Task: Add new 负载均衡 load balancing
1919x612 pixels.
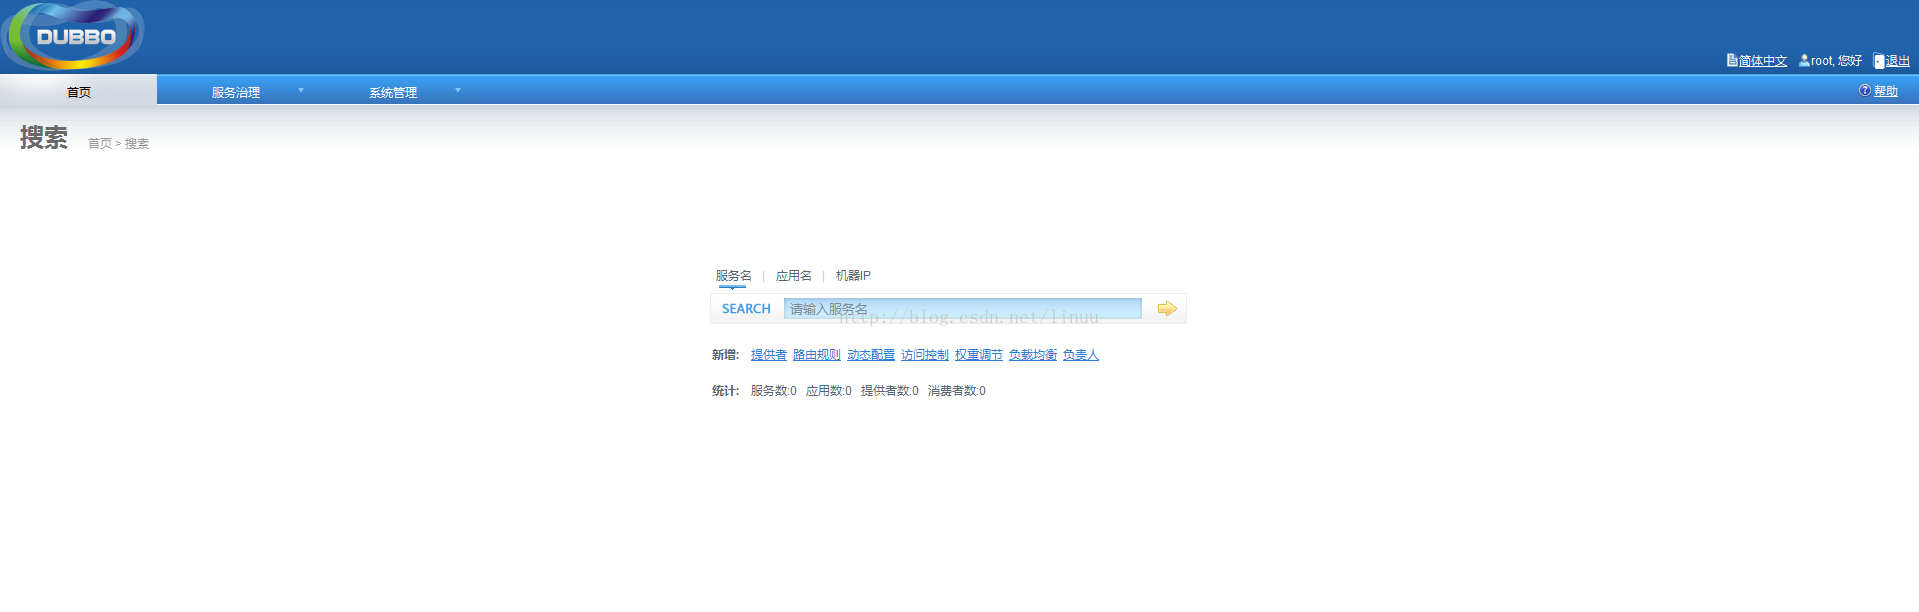Action: click(1033, 355)
